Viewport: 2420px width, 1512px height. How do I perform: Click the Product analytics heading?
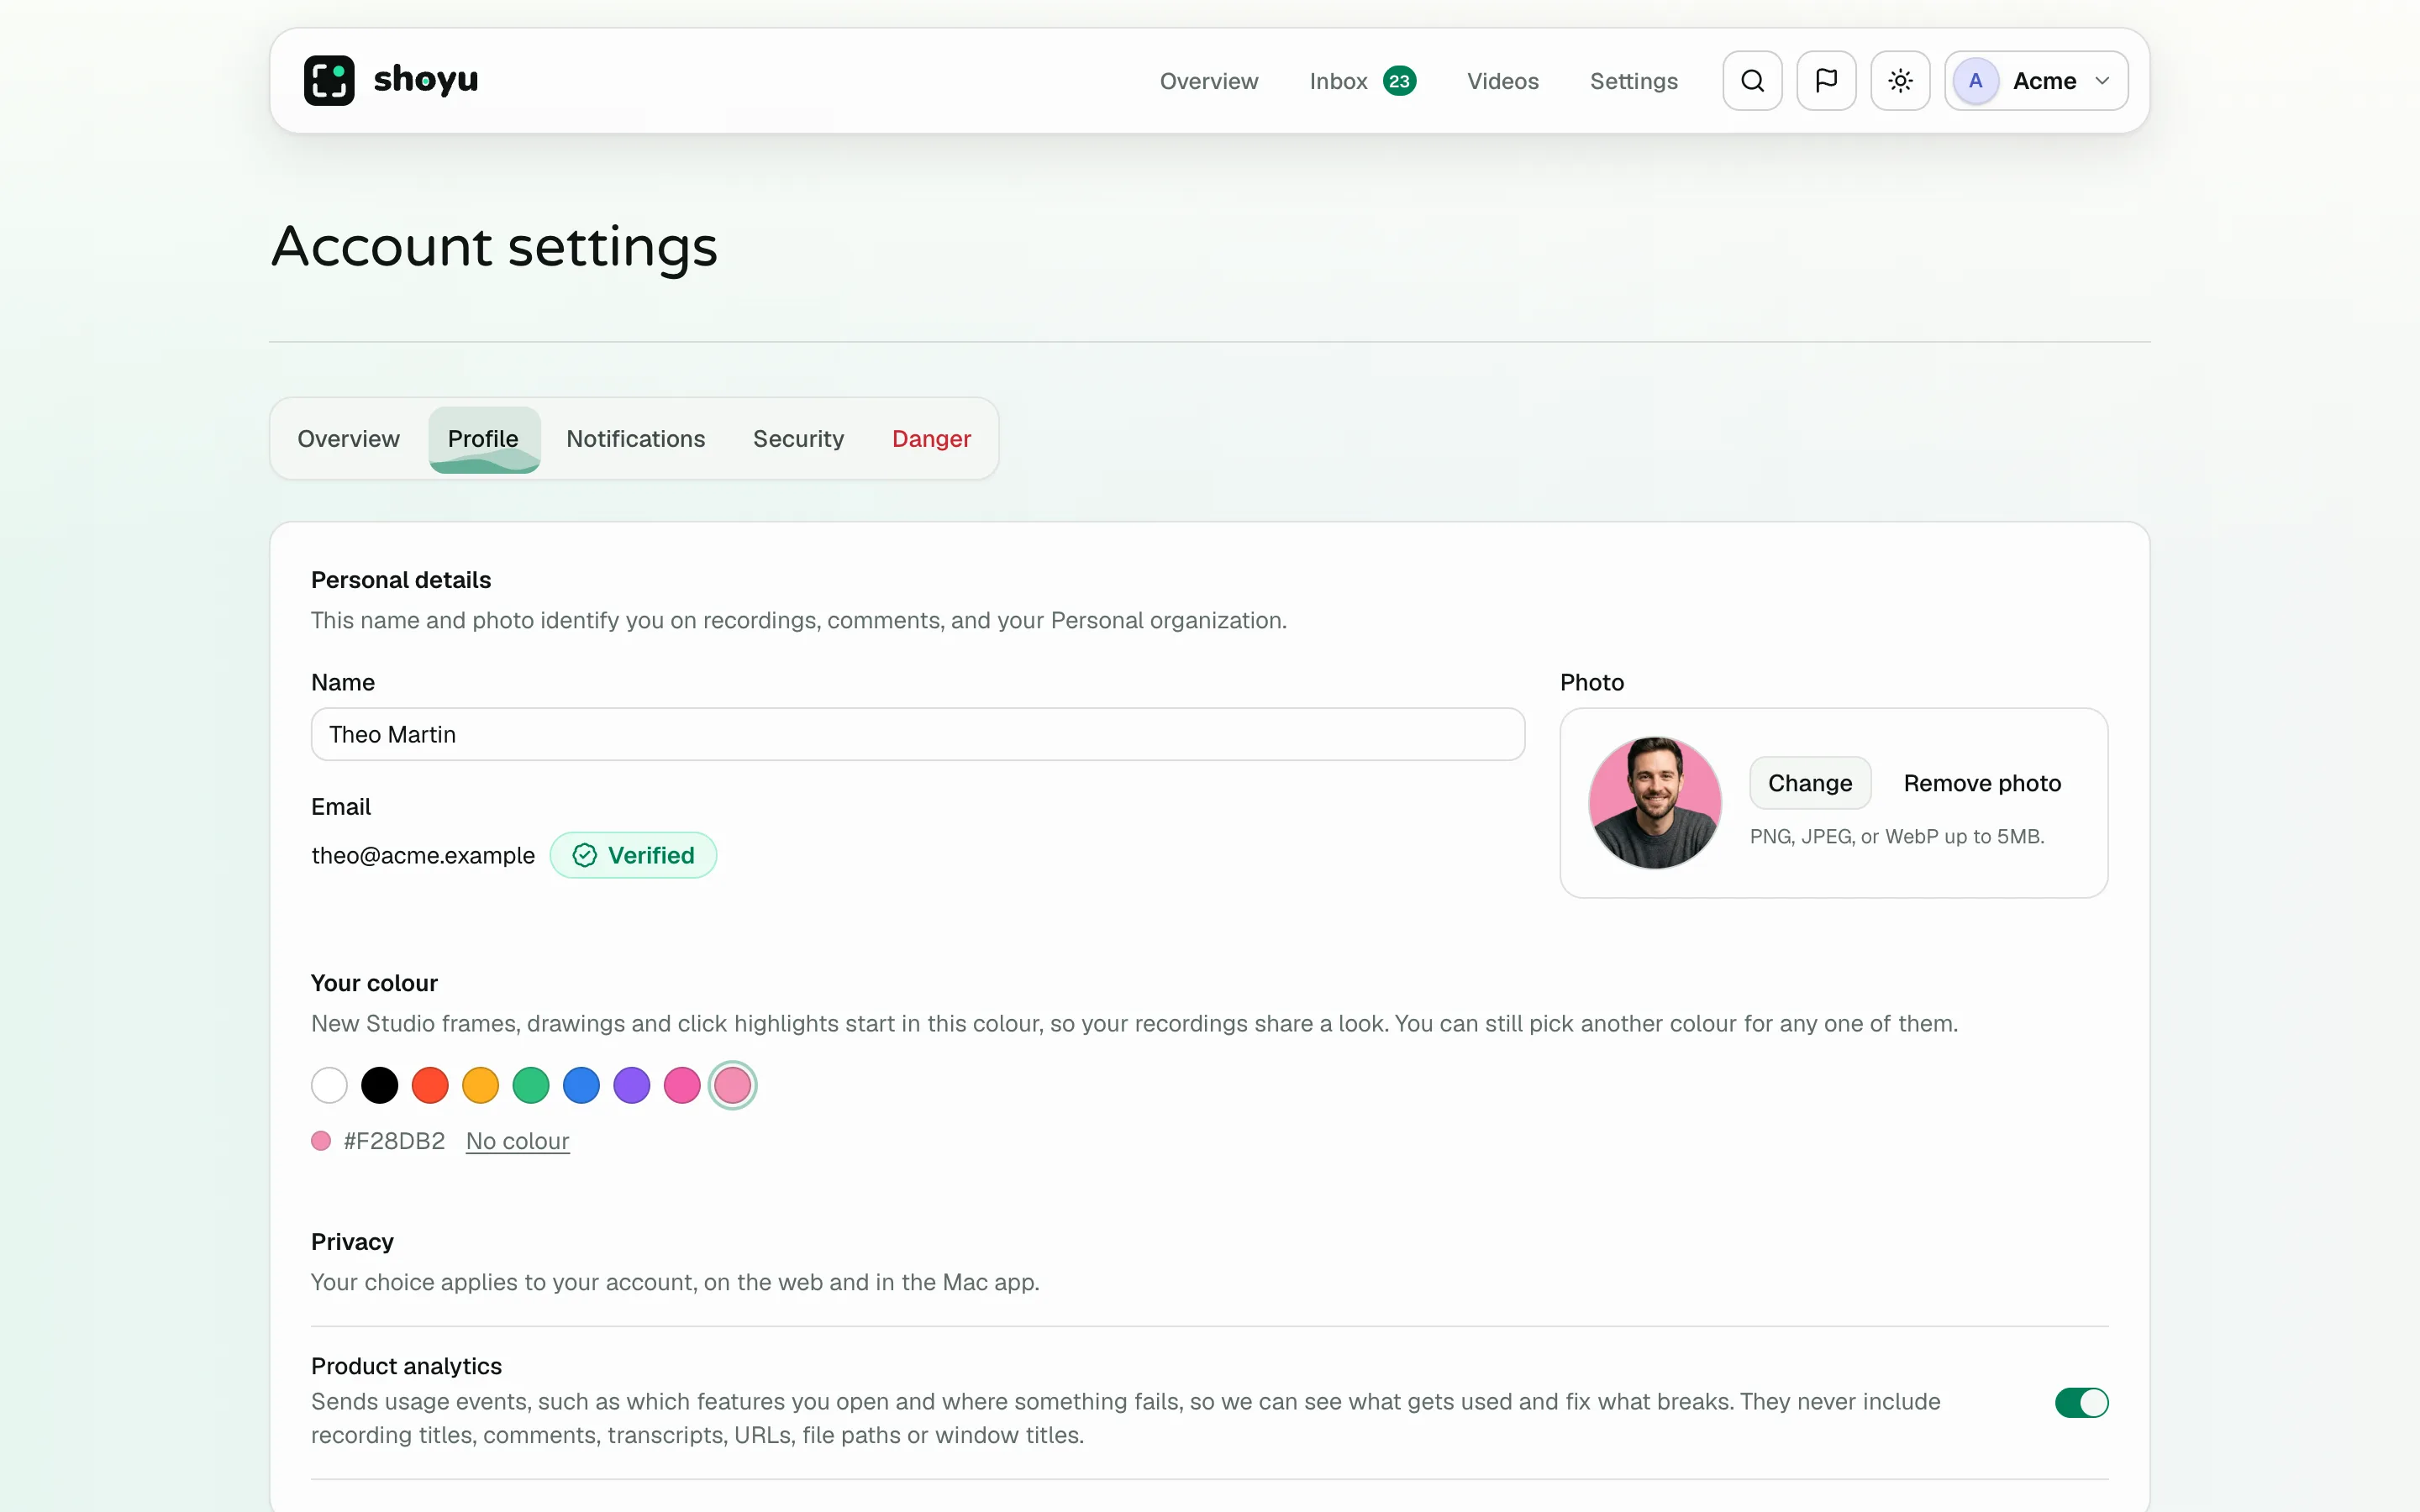point(406,1365)
